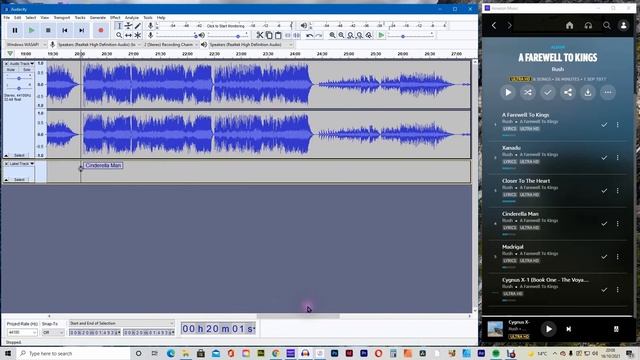The height and width of the screenshot is (360, 640).
Task: Open the Windows WASAPI audio host dropdown
Action: coord(27,44)
